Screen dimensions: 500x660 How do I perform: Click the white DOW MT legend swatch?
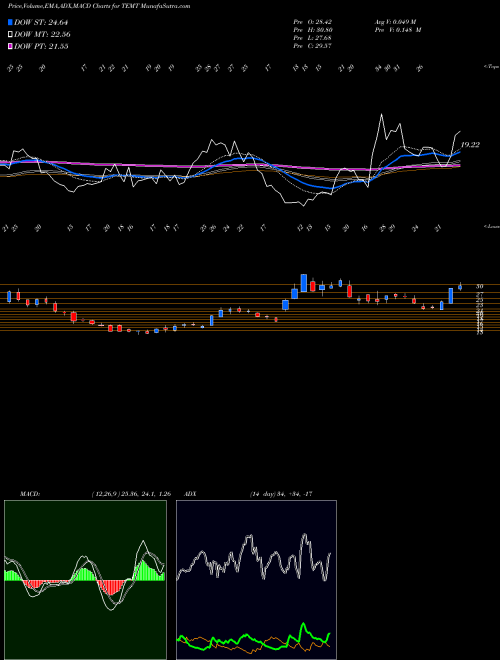tap(11, 35)
